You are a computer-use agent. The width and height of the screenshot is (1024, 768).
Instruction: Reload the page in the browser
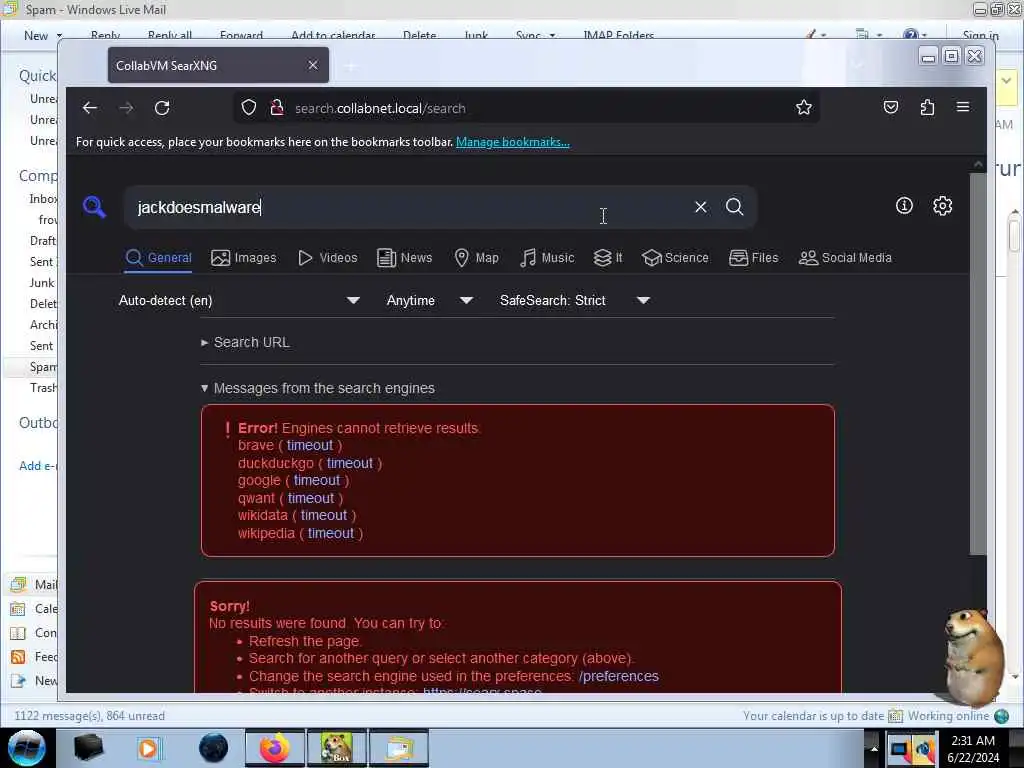tap(162, 108)
